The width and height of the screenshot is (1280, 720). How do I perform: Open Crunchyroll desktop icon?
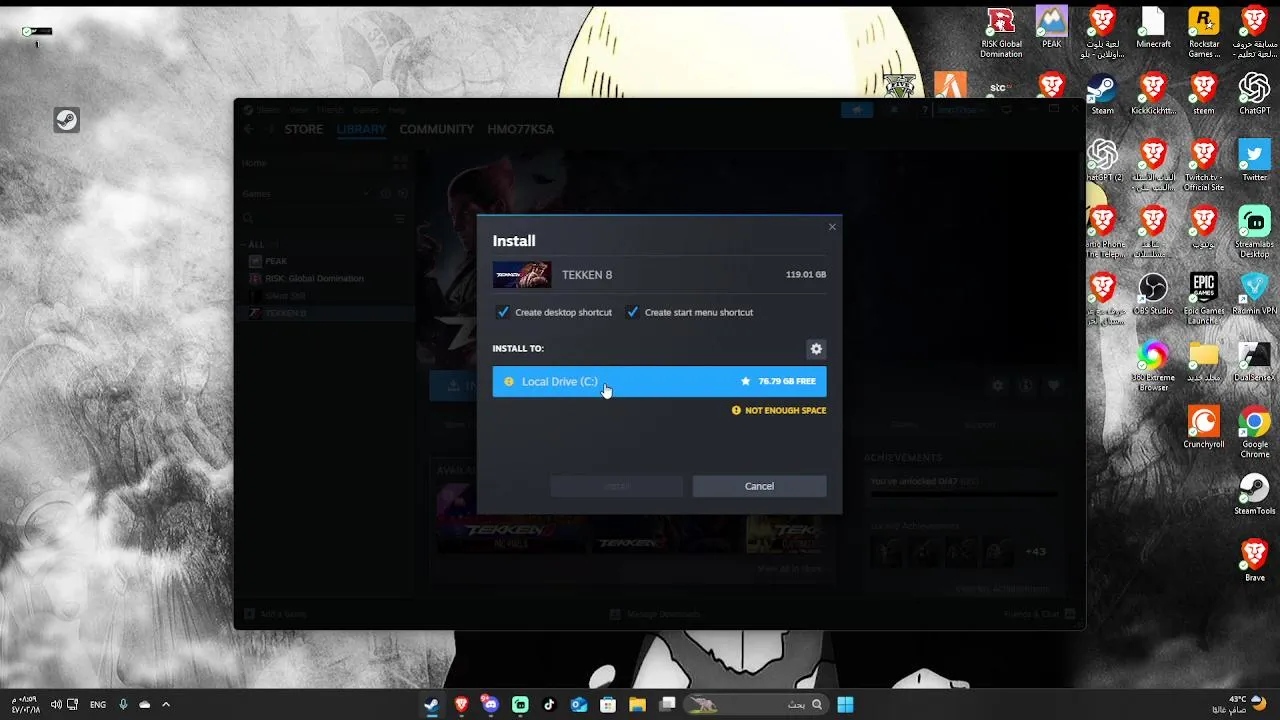1204,428
